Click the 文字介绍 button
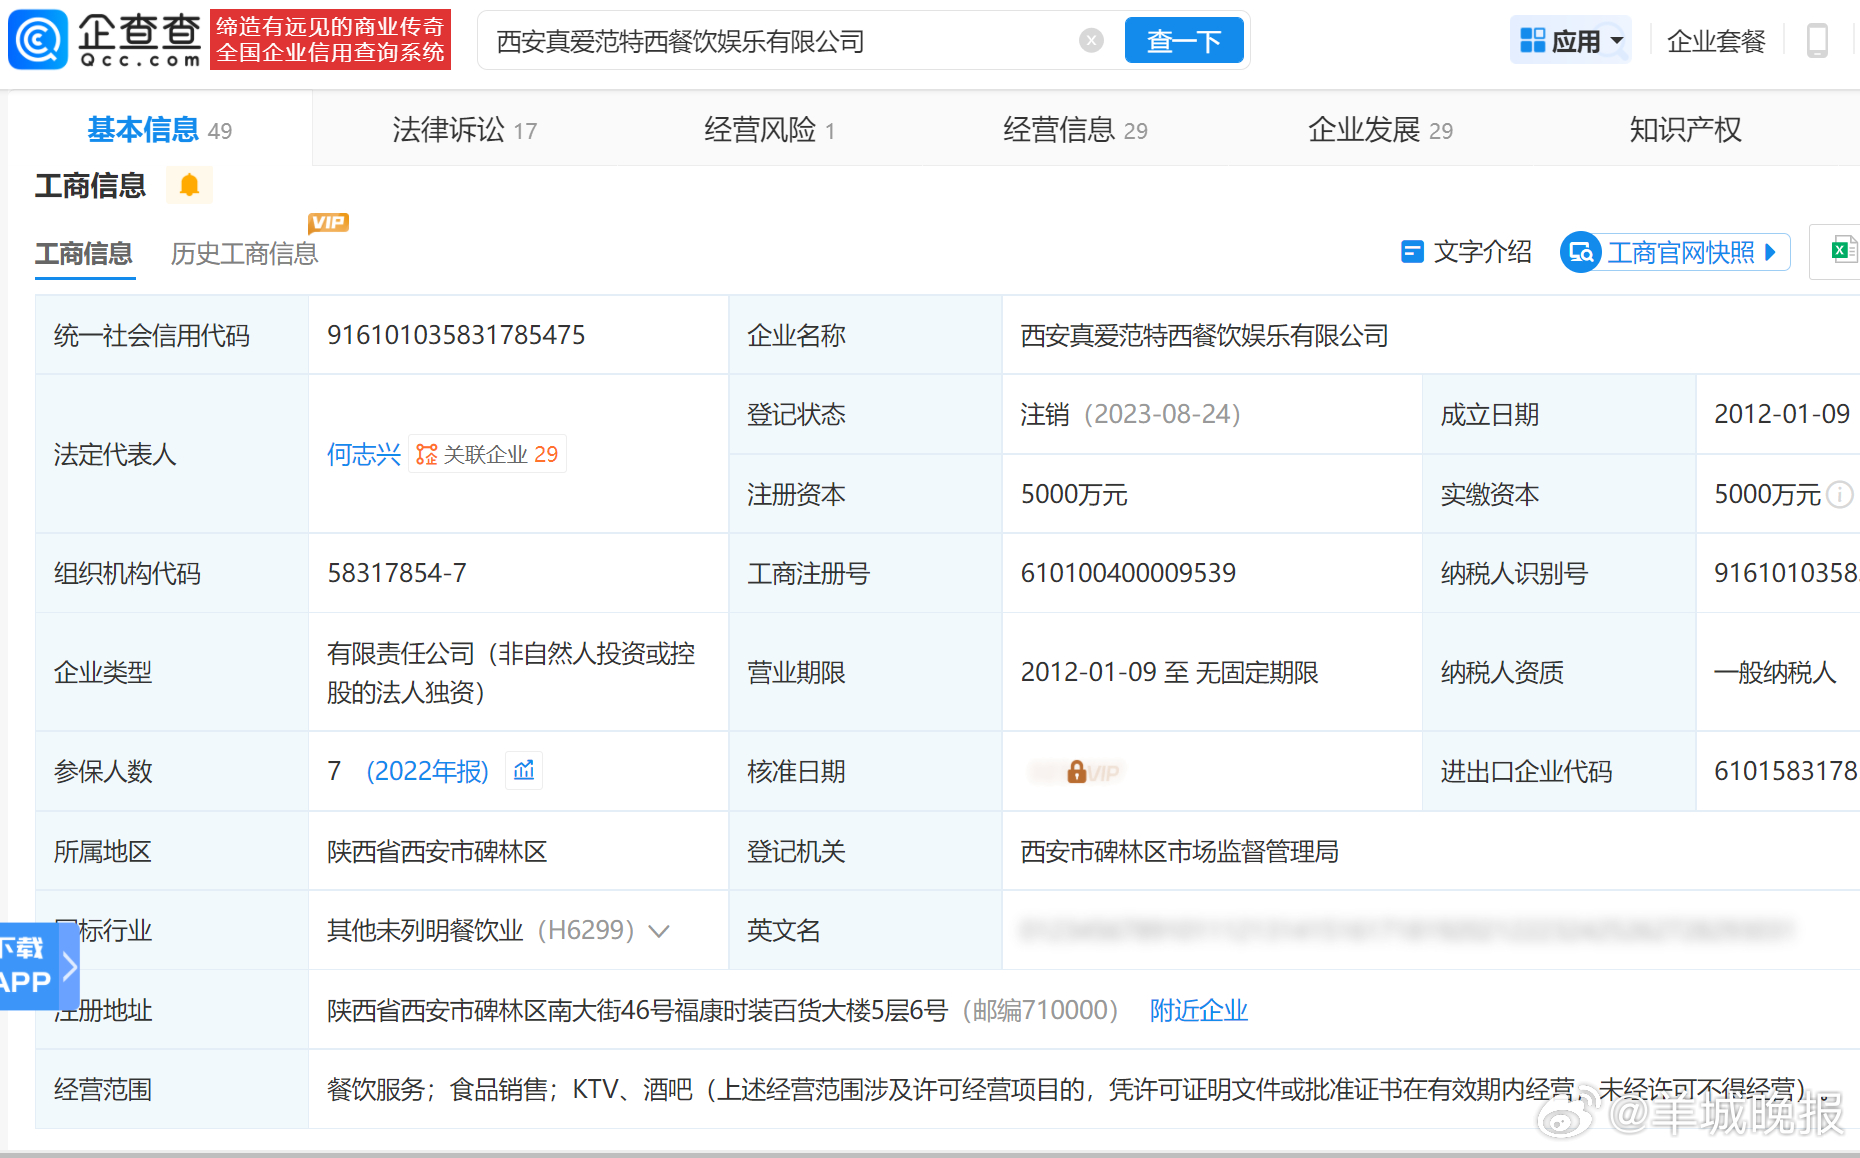The width and height of the screenshot is (1860, 1158). click(1467, 252)
